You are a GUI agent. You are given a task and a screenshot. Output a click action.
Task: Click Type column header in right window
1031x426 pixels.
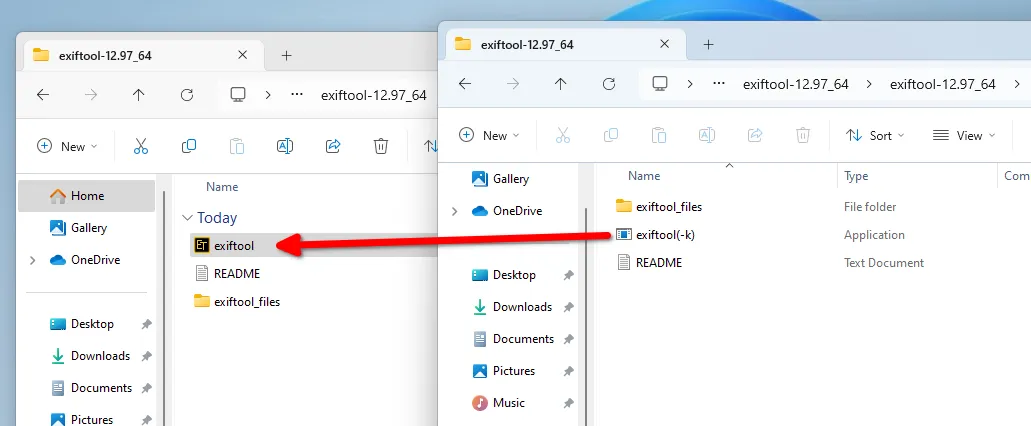click(x=856, y=176)
